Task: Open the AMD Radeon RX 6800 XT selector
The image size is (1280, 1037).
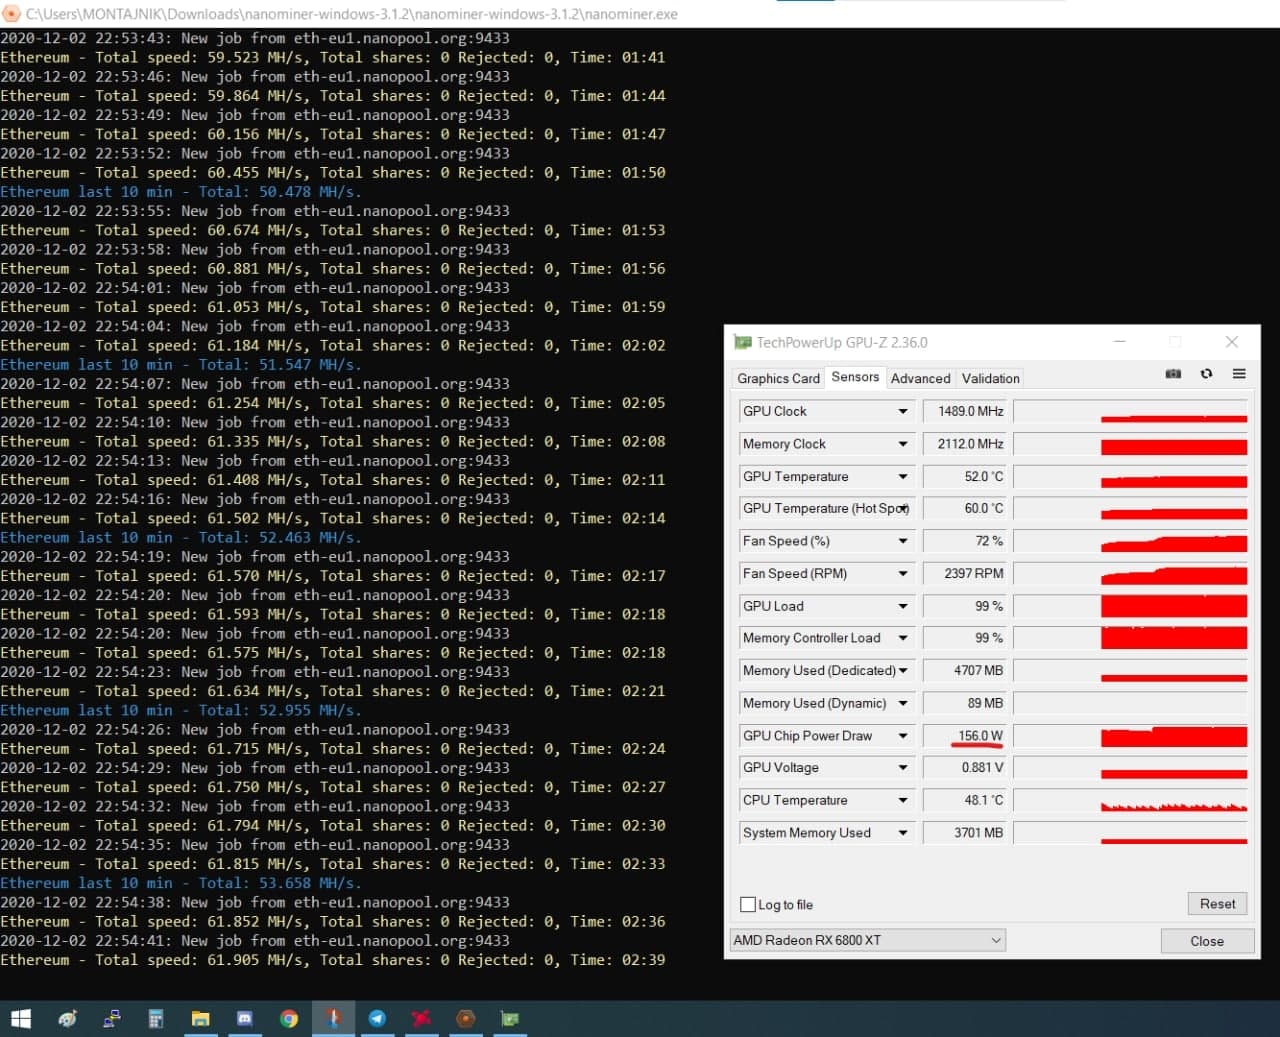Action: 868,940
